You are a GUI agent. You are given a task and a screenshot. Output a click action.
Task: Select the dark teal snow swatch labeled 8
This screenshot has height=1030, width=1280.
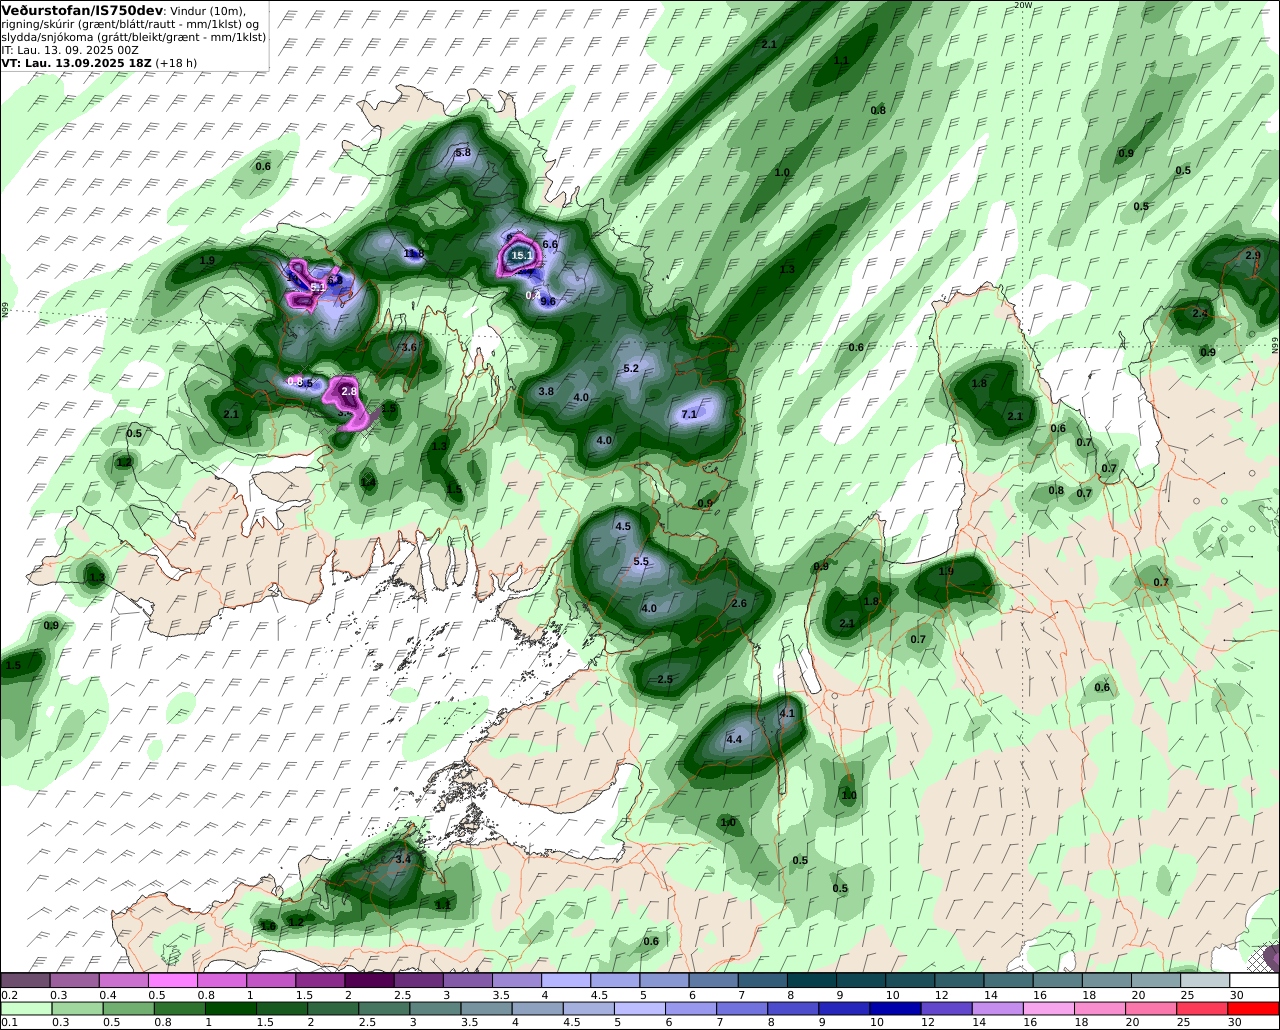[x=812, y=981]
